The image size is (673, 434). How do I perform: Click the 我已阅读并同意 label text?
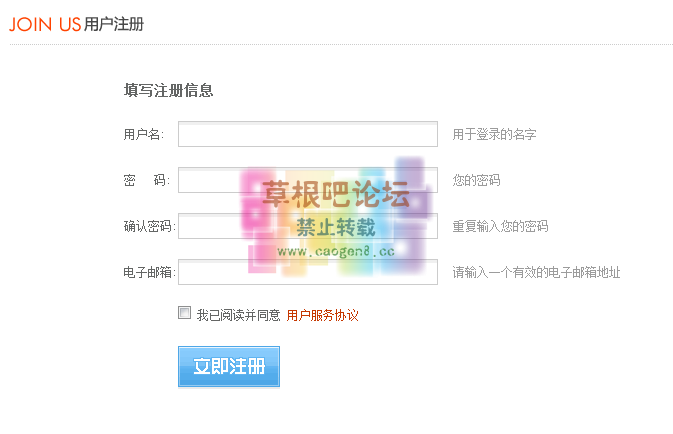tap(238, 315)
